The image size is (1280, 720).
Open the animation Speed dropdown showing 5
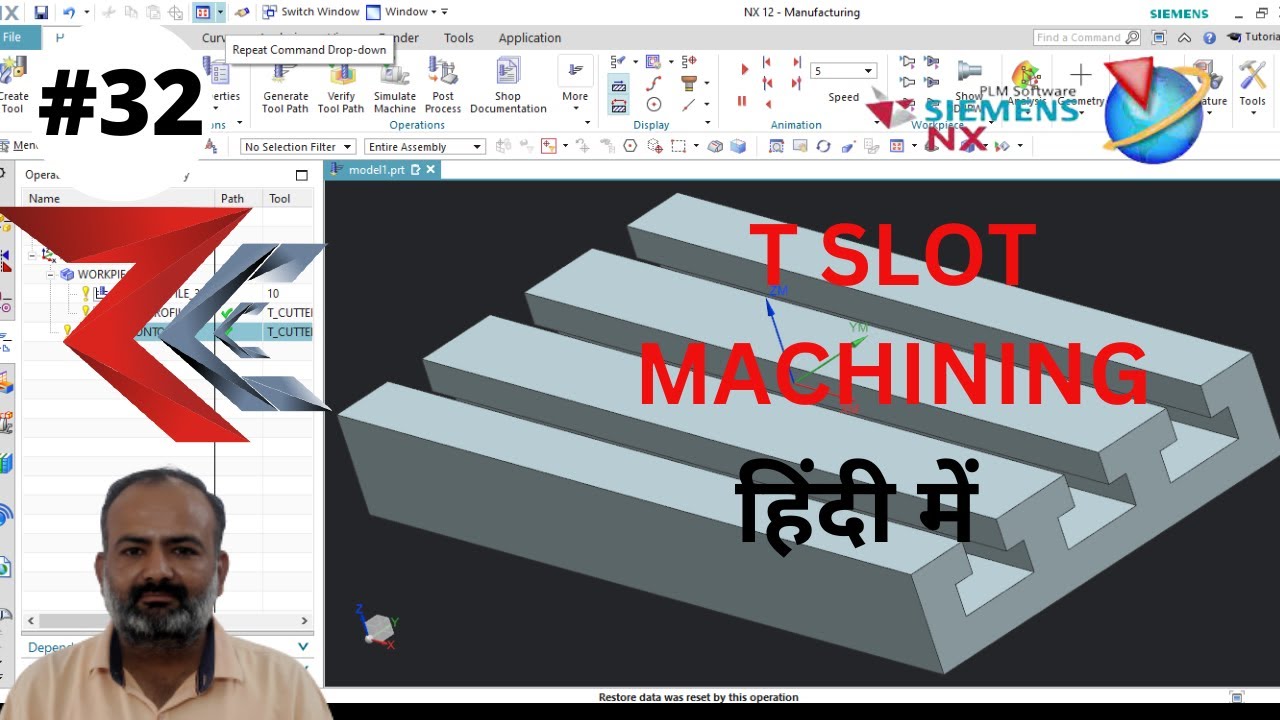coord(844,71)
